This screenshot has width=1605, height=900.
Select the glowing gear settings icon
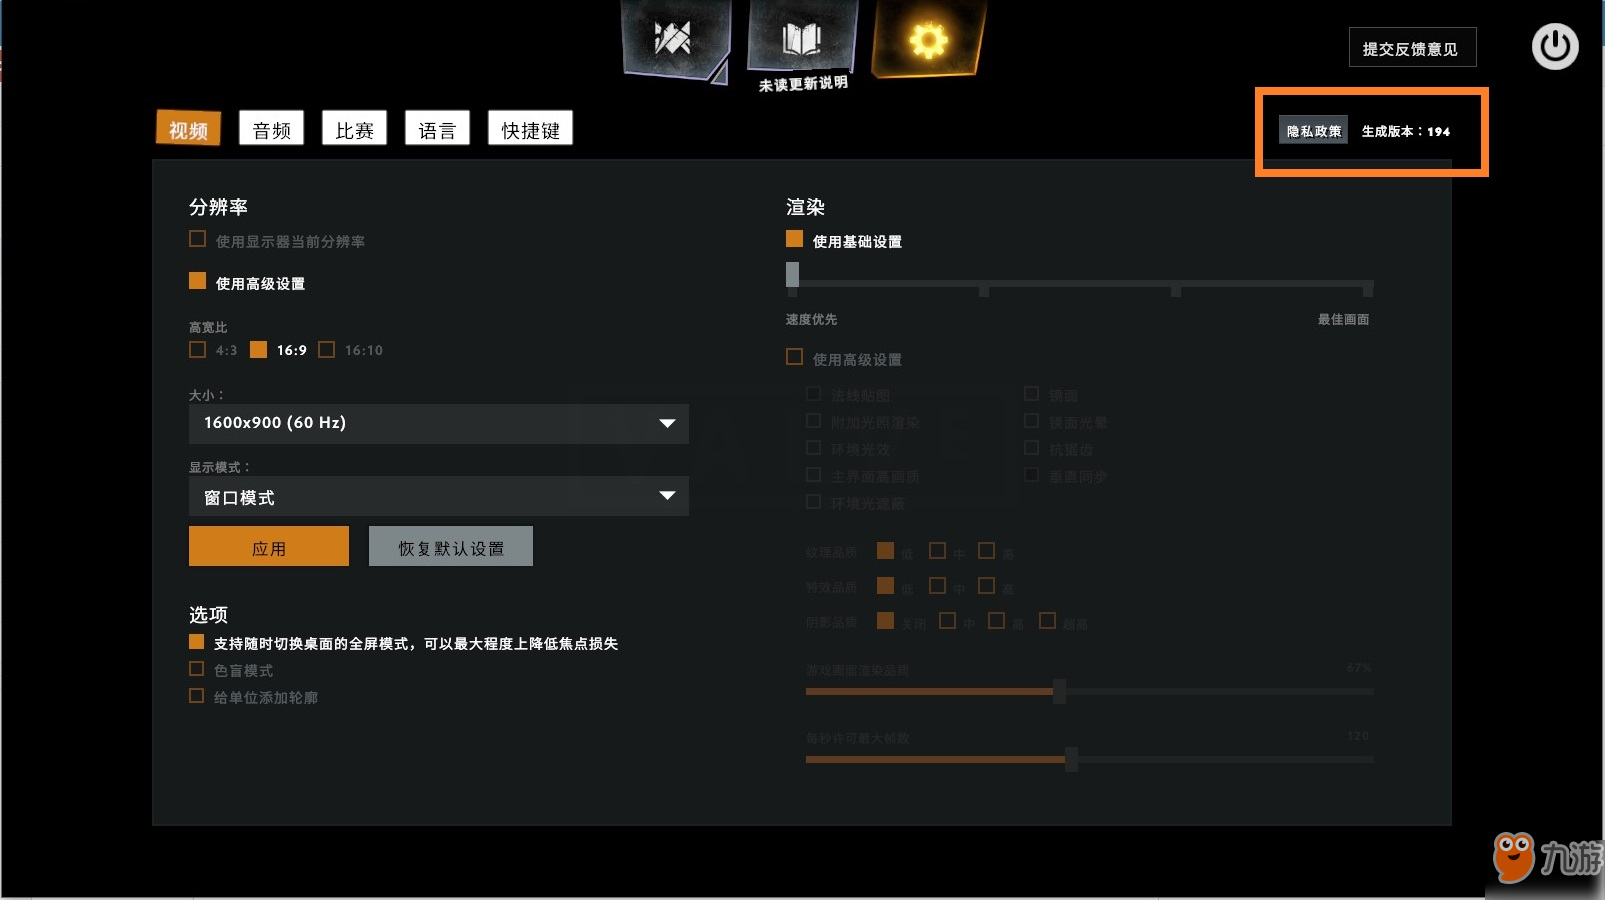[x=928, y=38]
